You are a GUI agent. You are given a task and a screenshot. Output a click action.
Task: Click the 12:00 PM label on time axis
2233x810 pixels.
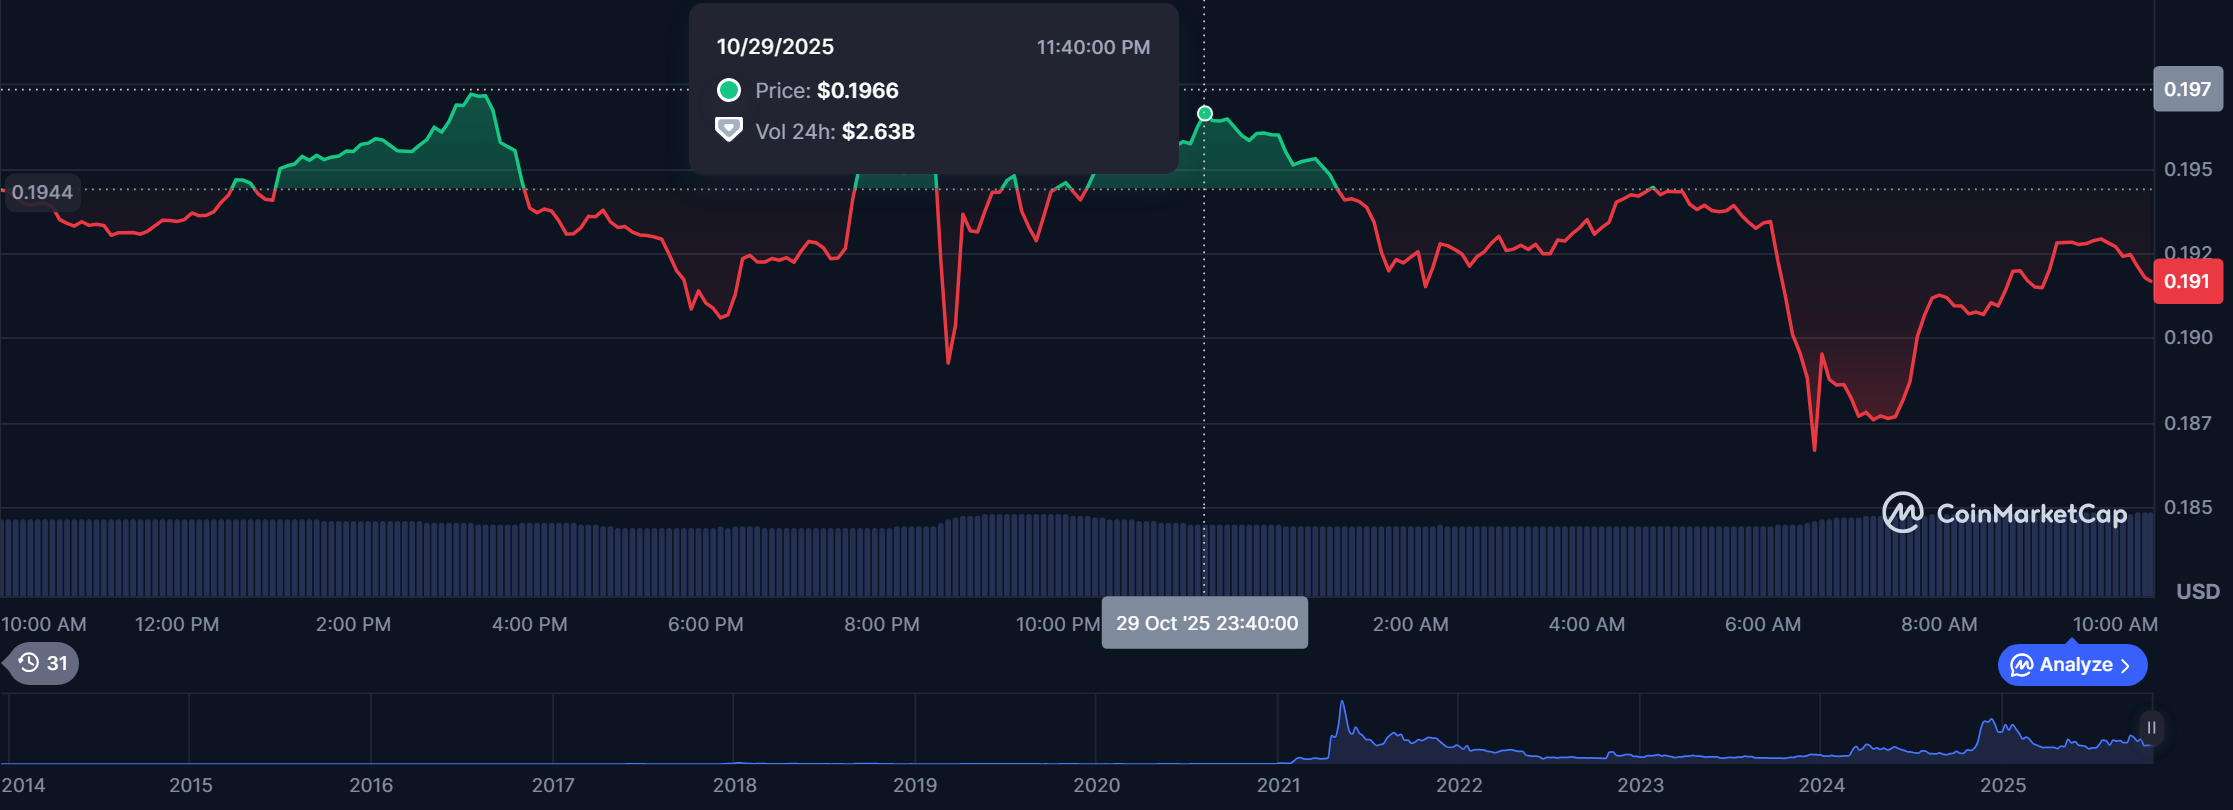[x=177, y=624]
